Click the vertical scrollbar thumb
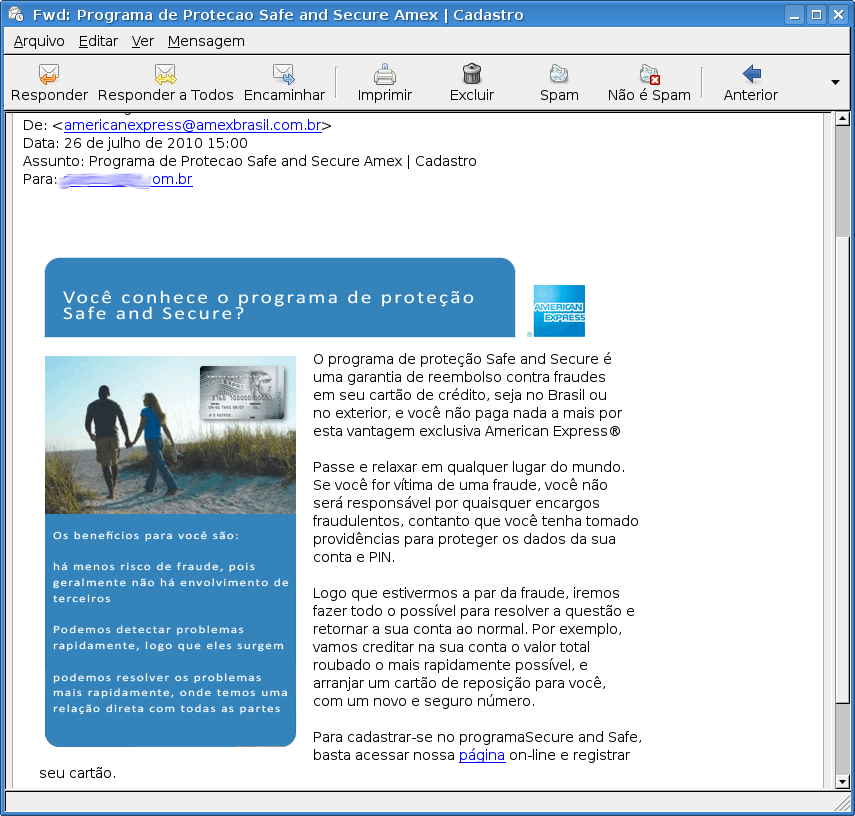 tap(842, 470)
